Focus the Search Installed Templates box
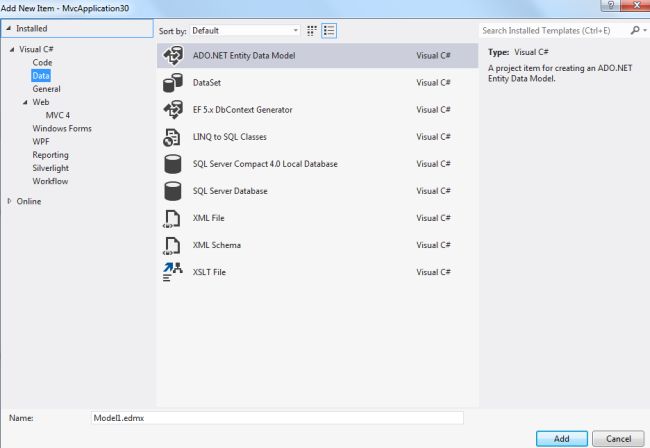This screenshot has width=650, height=448. [x=553, y=31]
